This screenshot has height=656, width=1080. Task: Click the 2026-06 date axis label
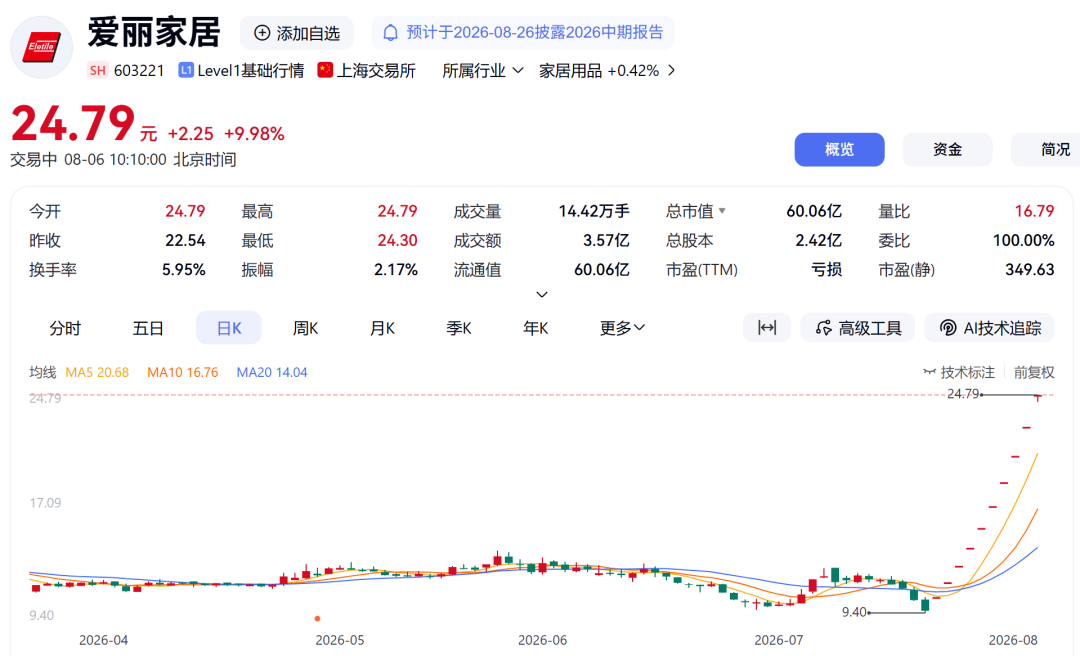point(542,640)
